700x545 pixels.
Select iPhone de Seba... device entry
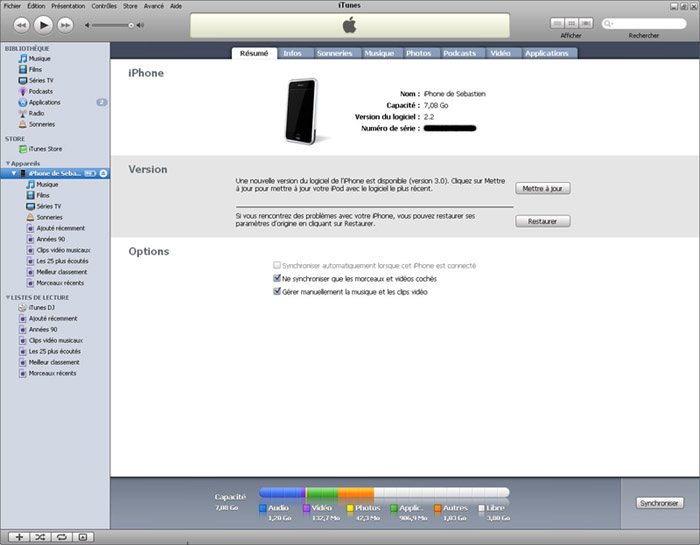click(54, 173)
